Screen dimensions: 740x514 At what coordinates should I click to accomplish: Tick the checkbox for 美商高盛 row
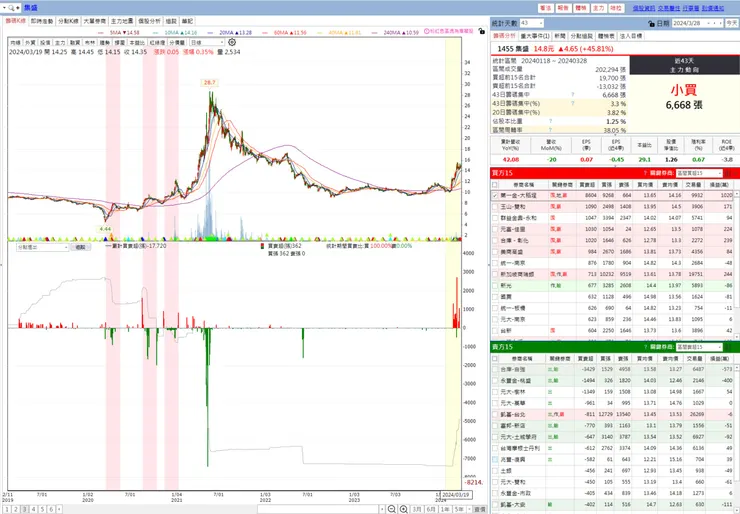495,252
